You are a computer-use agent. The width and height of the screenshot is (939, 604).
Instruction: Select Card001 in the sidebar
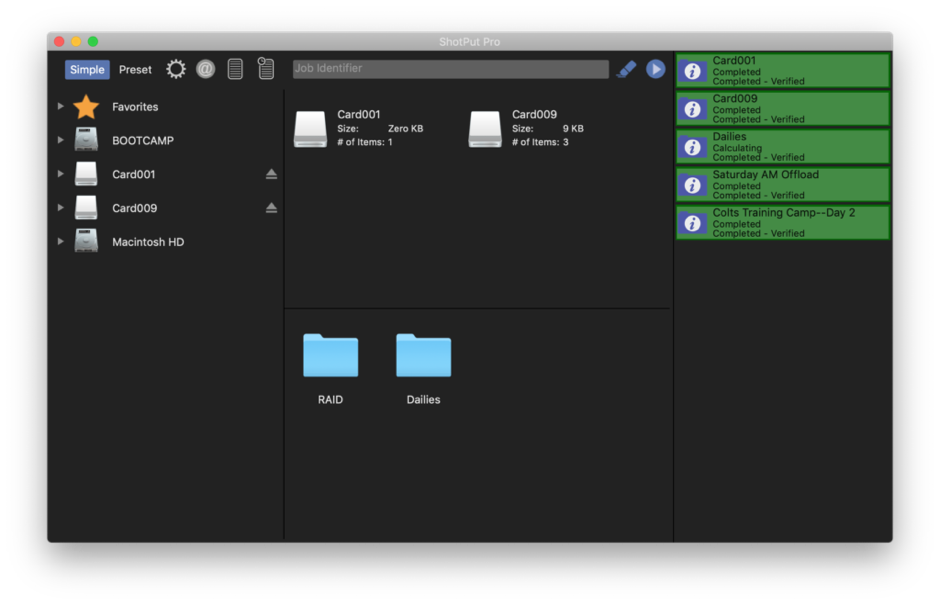[x=133, y=175]
